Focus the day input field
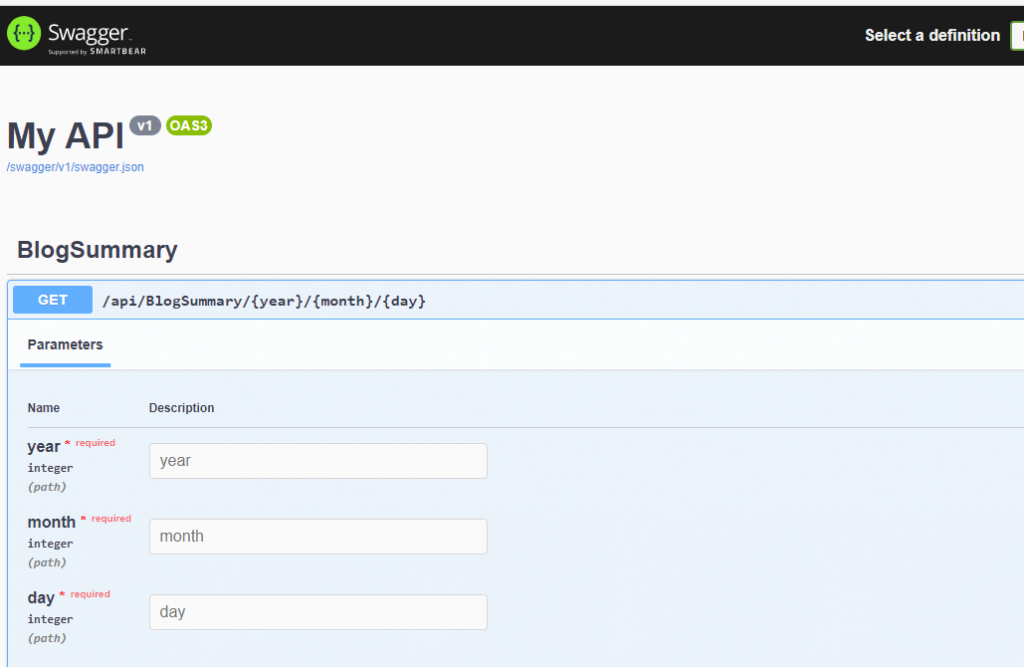Image resolution: width=1024 pixels, height=667 pixels. [318, 612]
